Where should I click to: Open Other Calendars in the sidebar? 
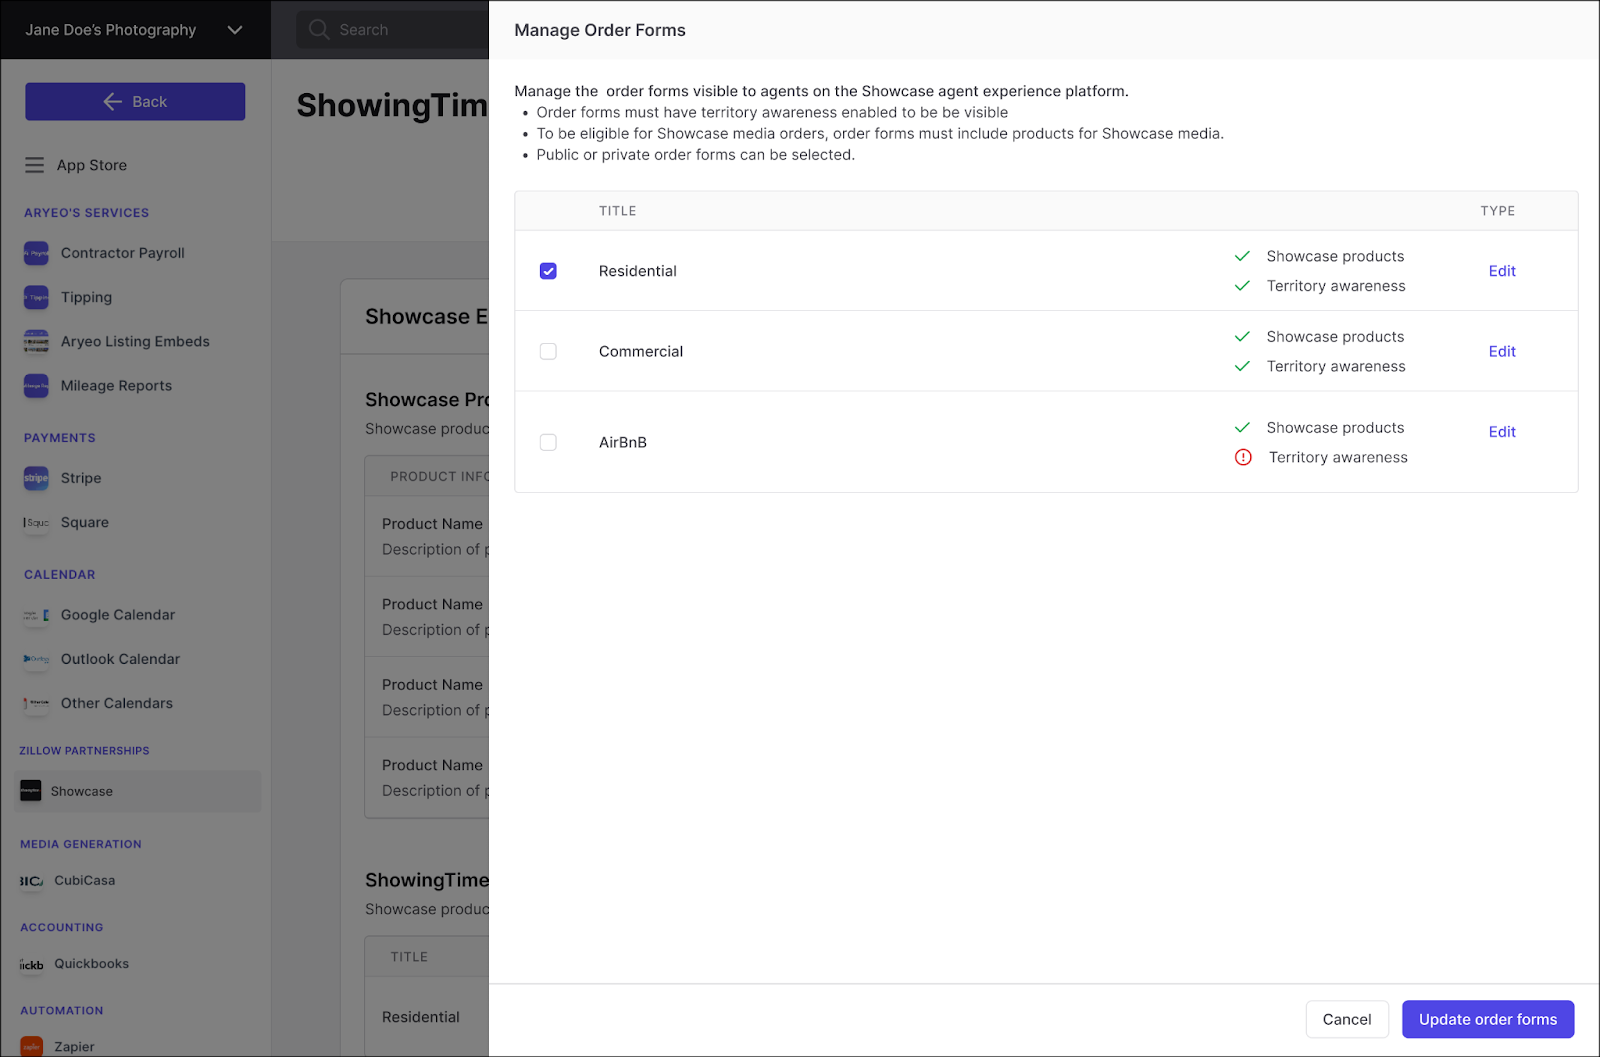pos(117,703)
